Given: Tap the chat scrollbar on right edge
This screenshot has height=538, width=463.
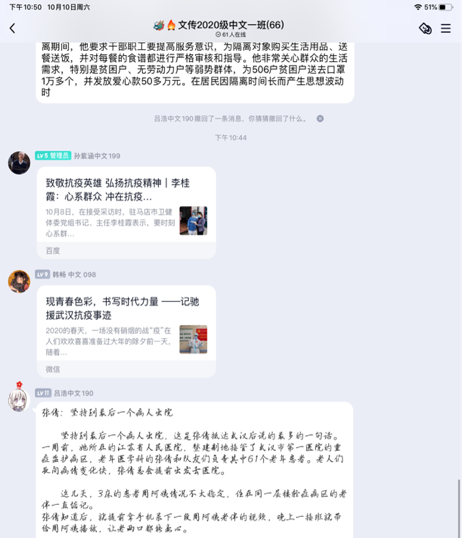Looking at the screenshot, I should click(x=459, y=508).
